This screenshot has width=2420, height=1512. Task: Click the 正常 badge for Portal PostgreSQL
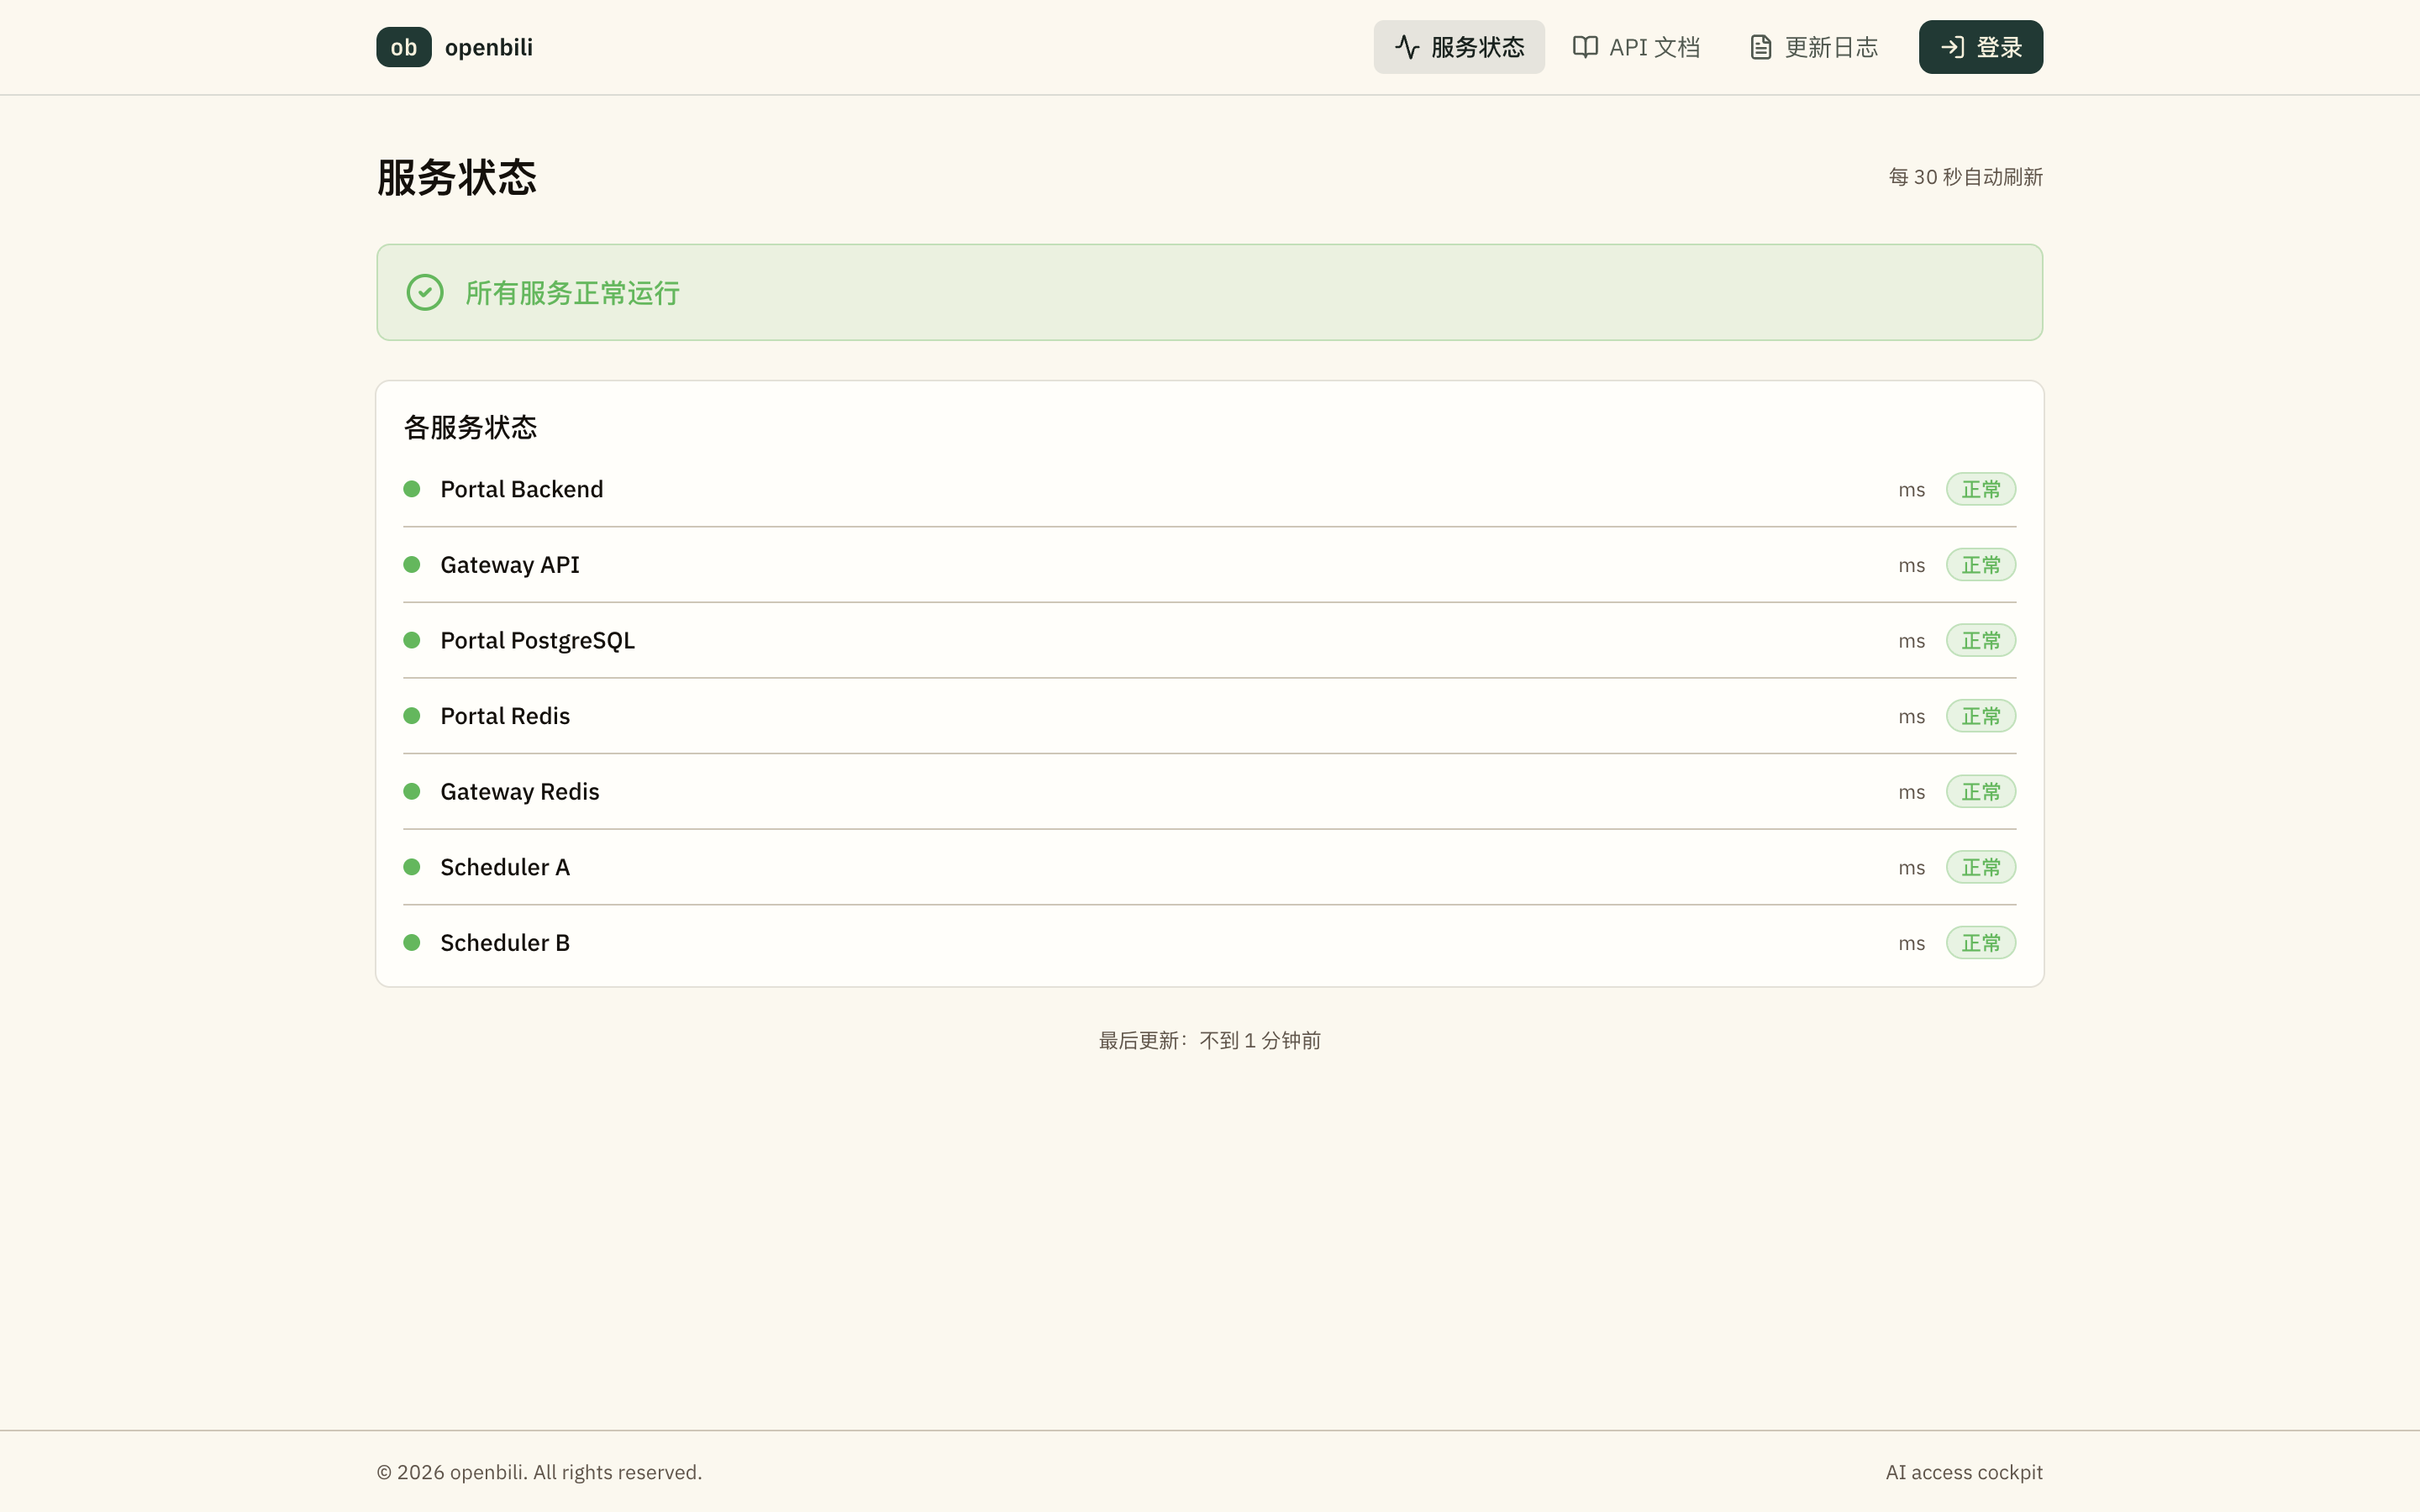click(x=1980, y=640)
